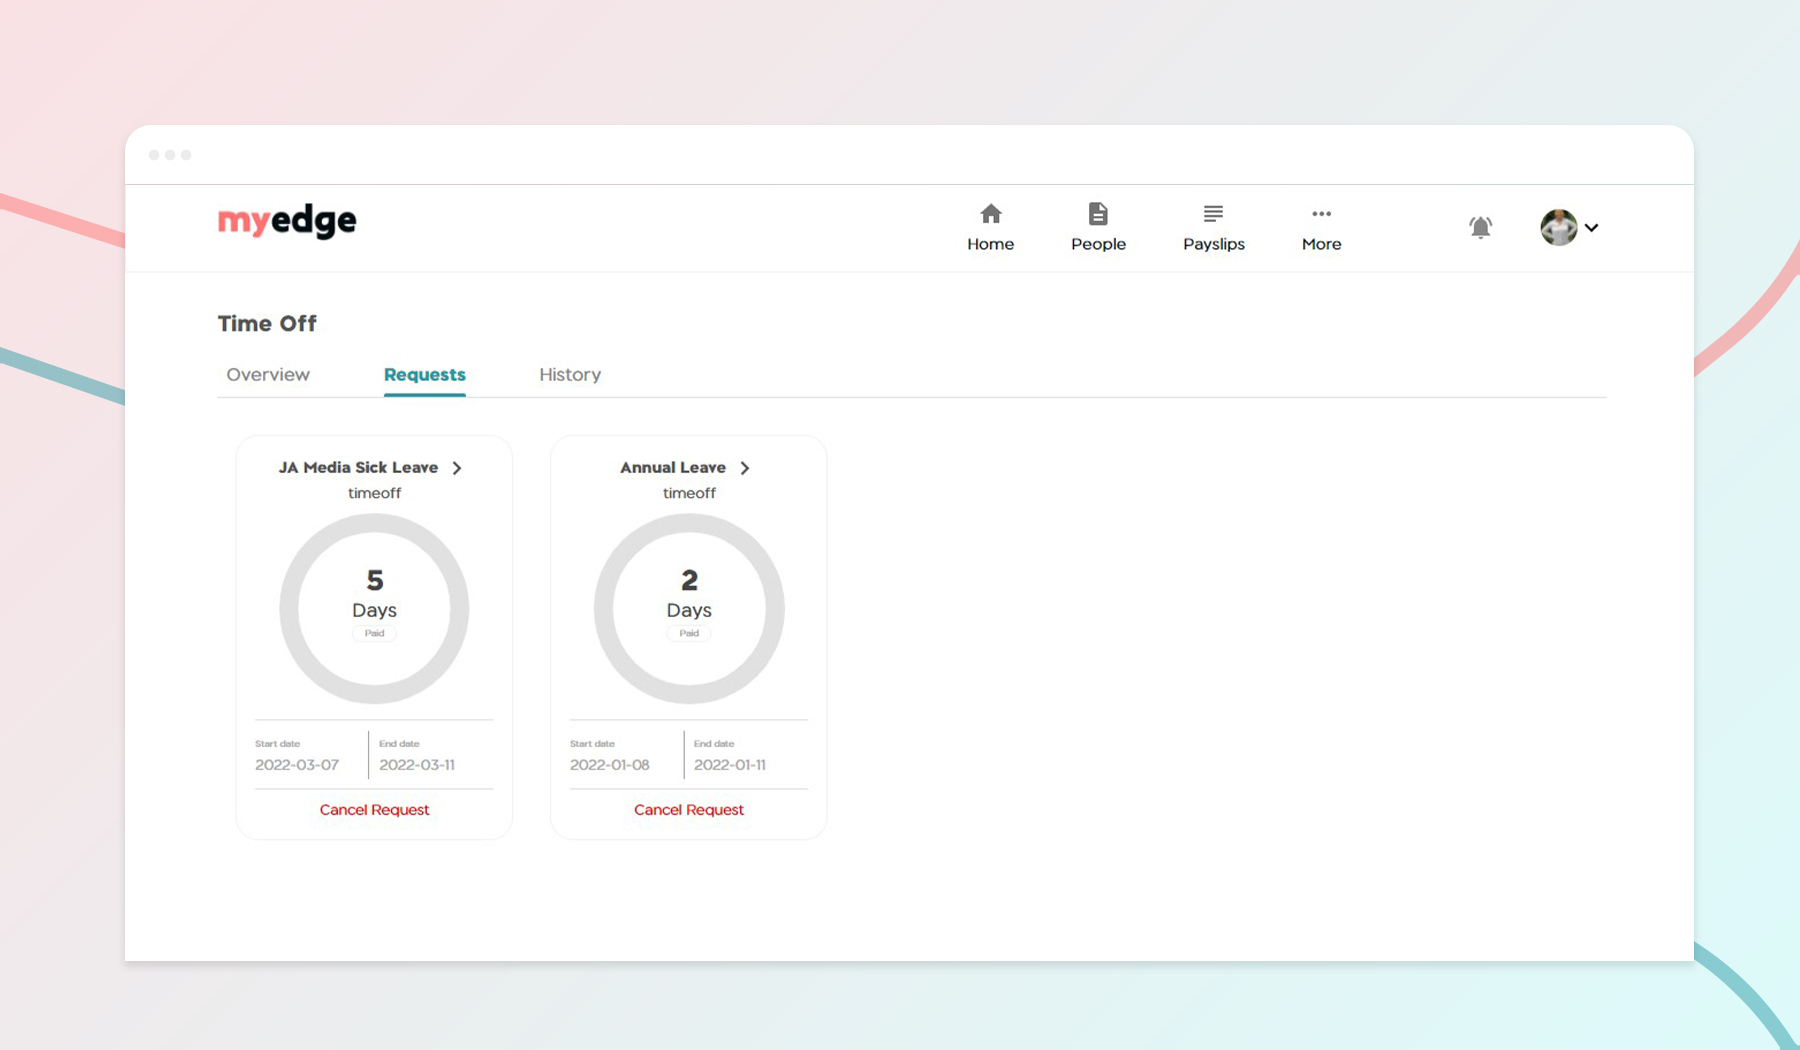Click the 2 Days progress ring

tap(688, 608)
